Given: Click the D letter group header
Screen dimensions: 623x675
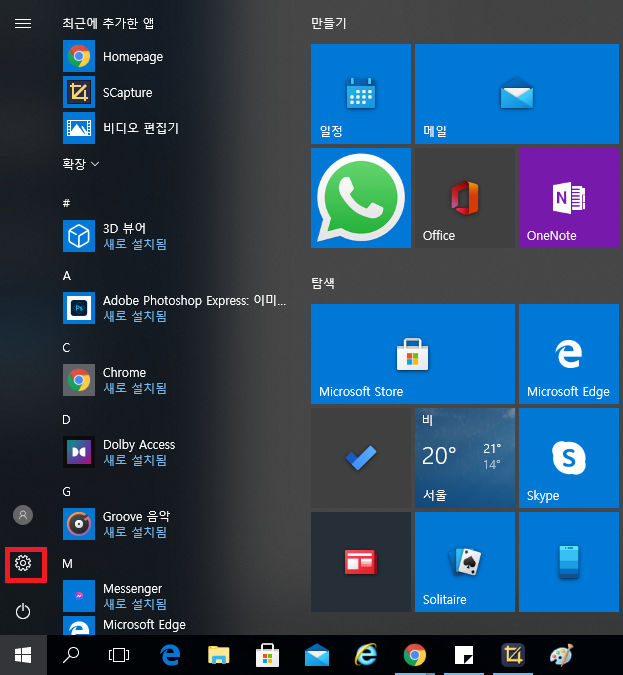Looking at the screenshot, I should click(66, 420).
